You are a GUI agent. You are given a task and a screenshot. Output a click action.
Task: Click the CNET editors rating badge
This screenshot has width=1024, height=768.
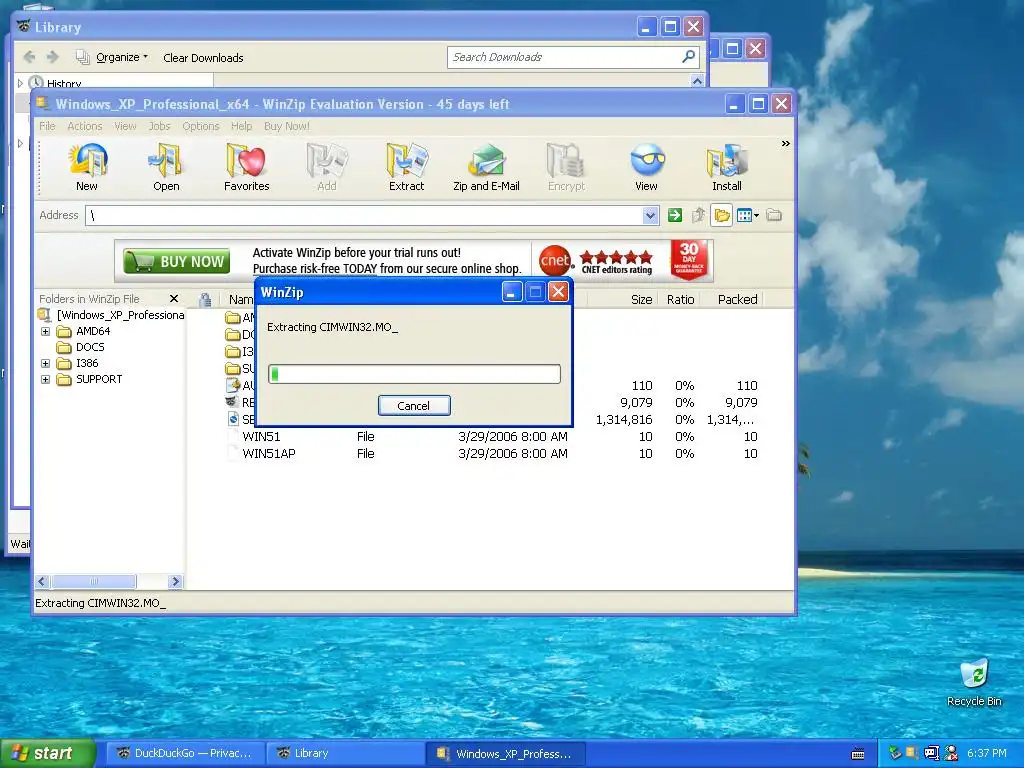[596, 261]
